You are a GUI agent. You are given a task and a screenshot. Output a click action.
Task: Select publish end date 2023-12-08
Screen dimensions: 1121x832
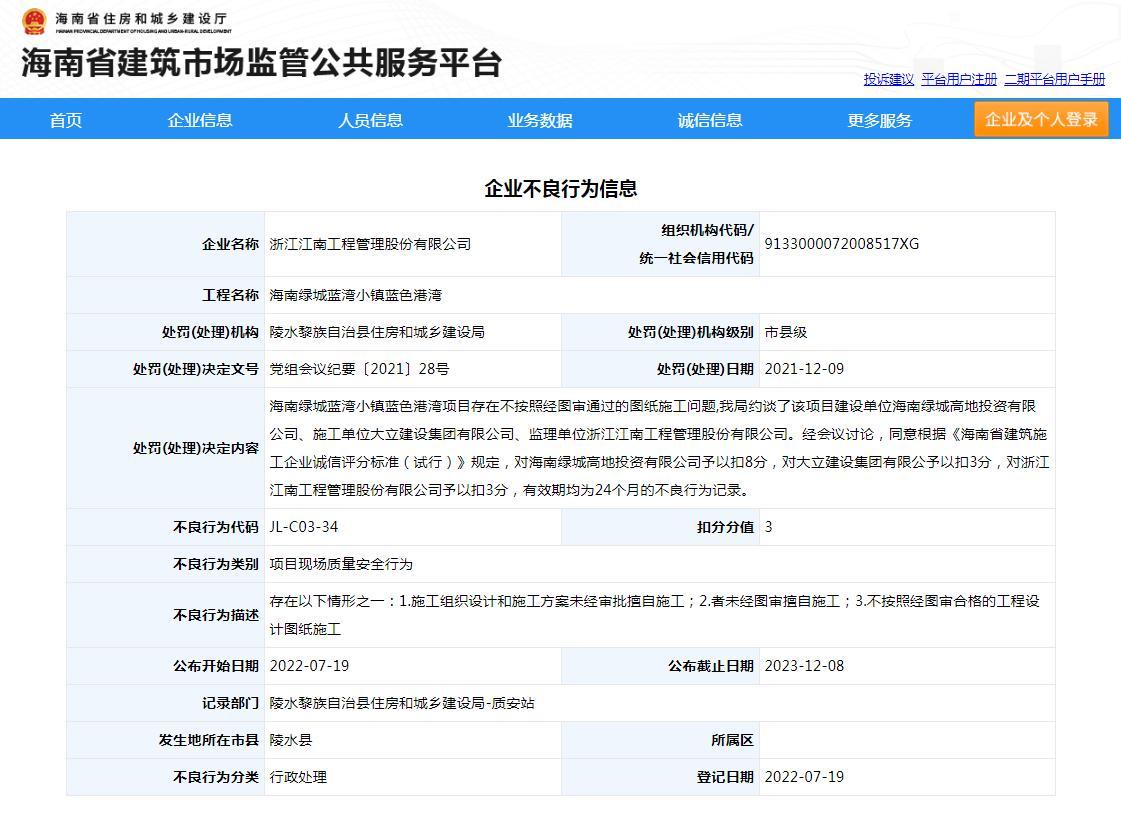(x=804, y=666)
